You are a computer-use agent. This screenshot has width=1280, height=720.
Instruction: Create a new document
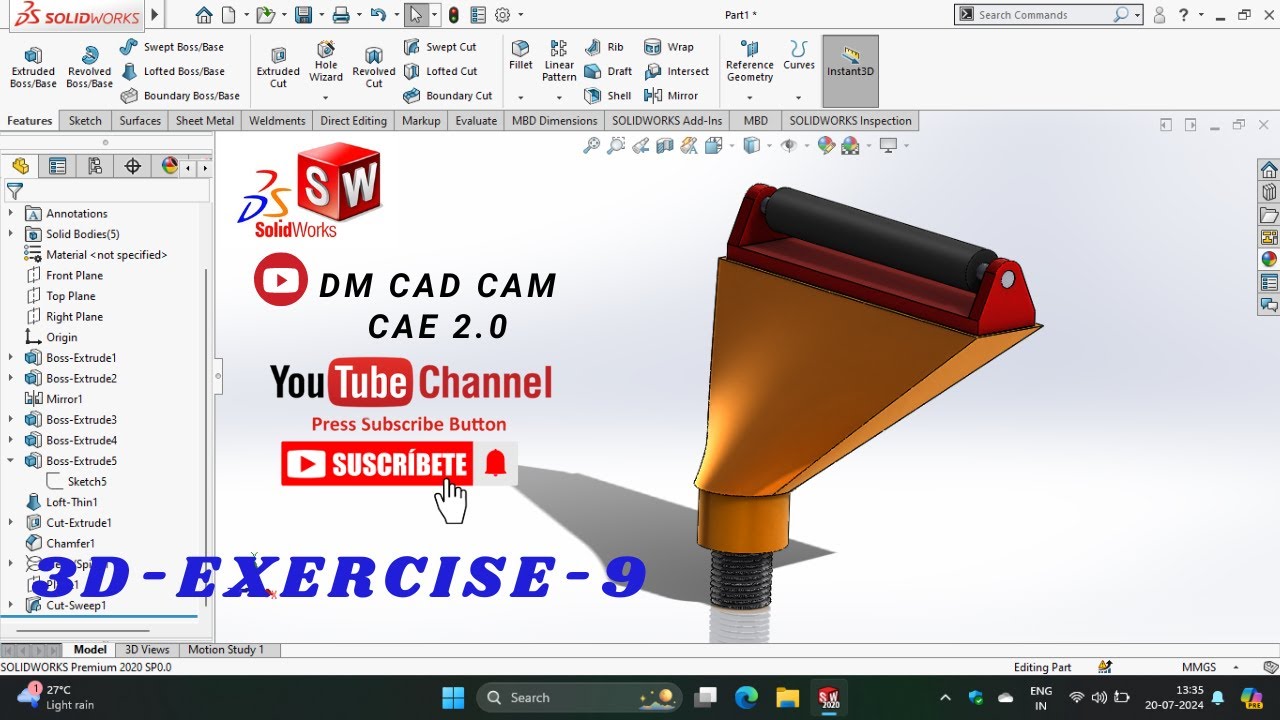point(229,15)
